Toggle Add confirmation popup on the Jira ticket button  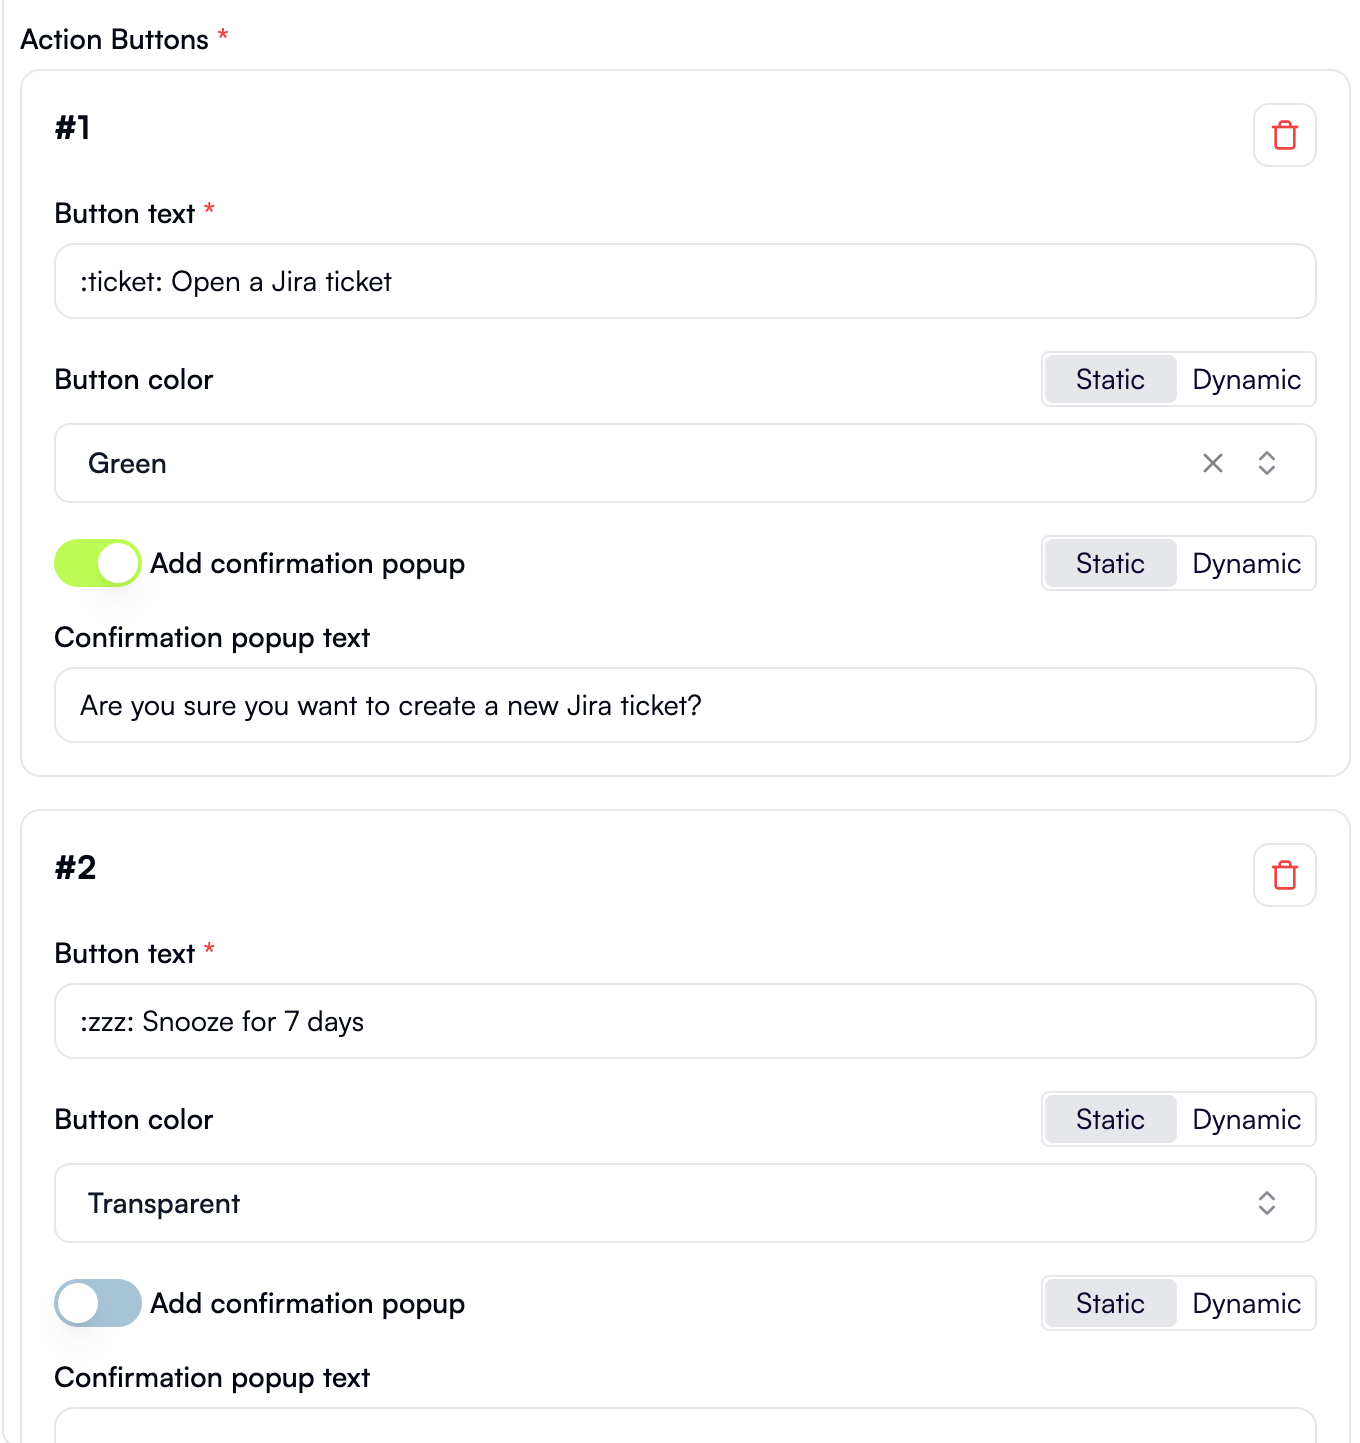[x=97, y=563]
